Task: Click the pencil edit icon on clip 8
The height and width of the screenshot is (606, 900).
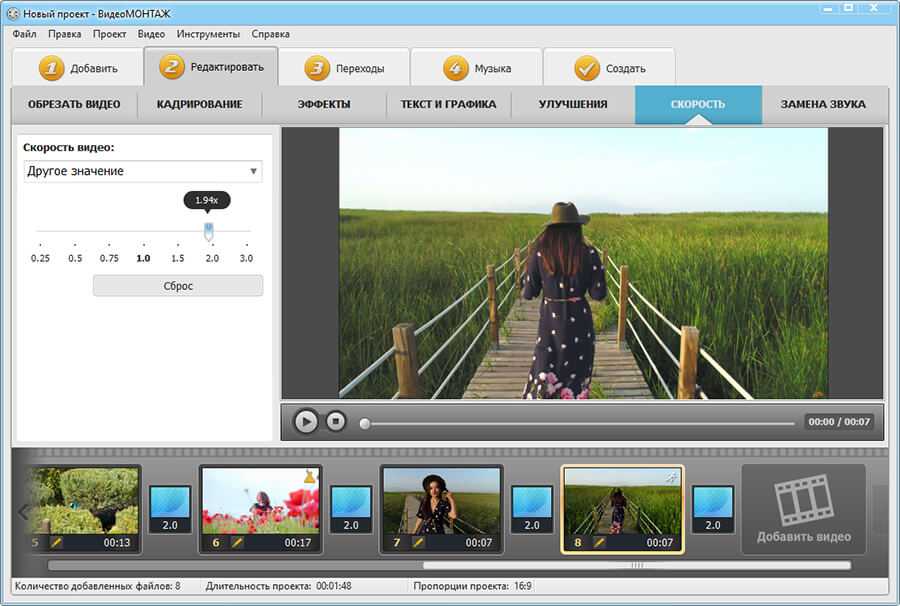Action: click(x=599, y=542)
